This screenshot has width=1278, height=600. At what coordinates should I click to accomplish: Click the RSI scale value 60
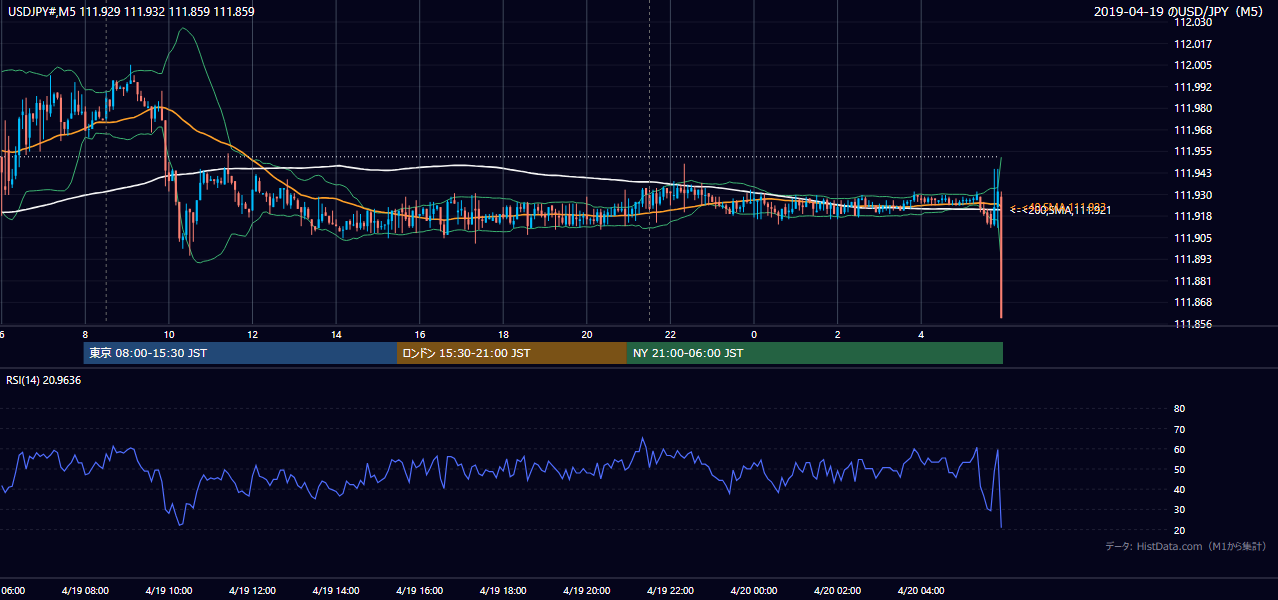tap(1179, 449)
